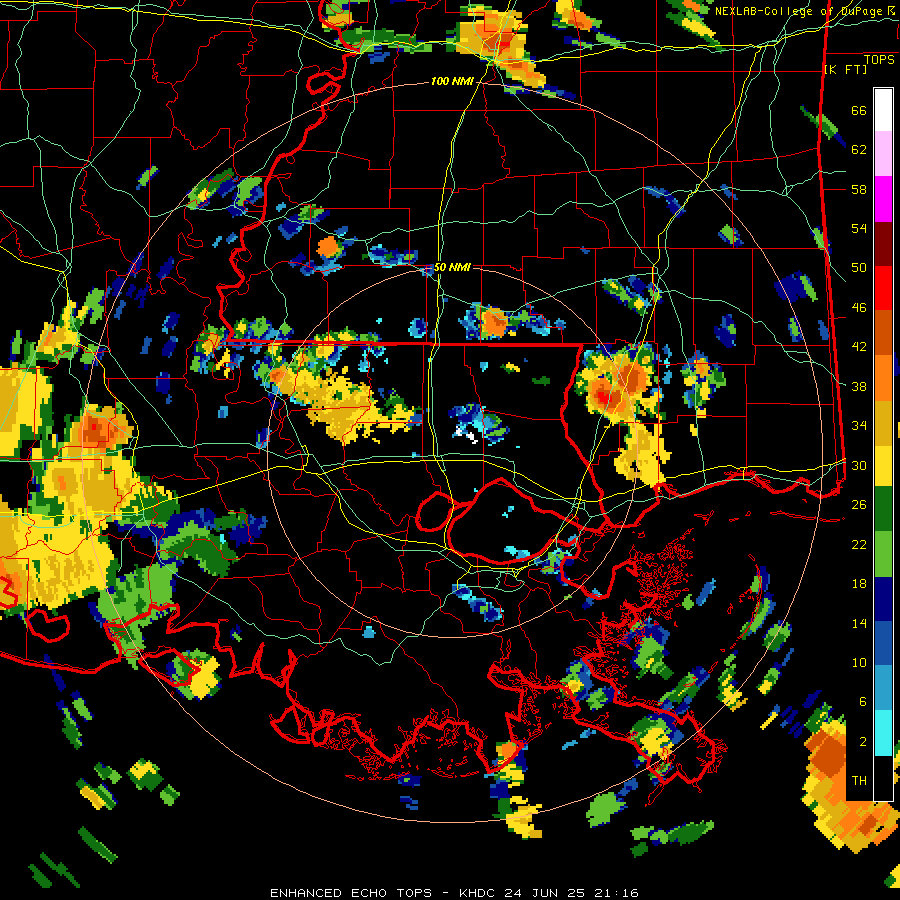Click the legend value "TH"
The width and height of the screenshot is (900, 900).
(x=859, y=781)
